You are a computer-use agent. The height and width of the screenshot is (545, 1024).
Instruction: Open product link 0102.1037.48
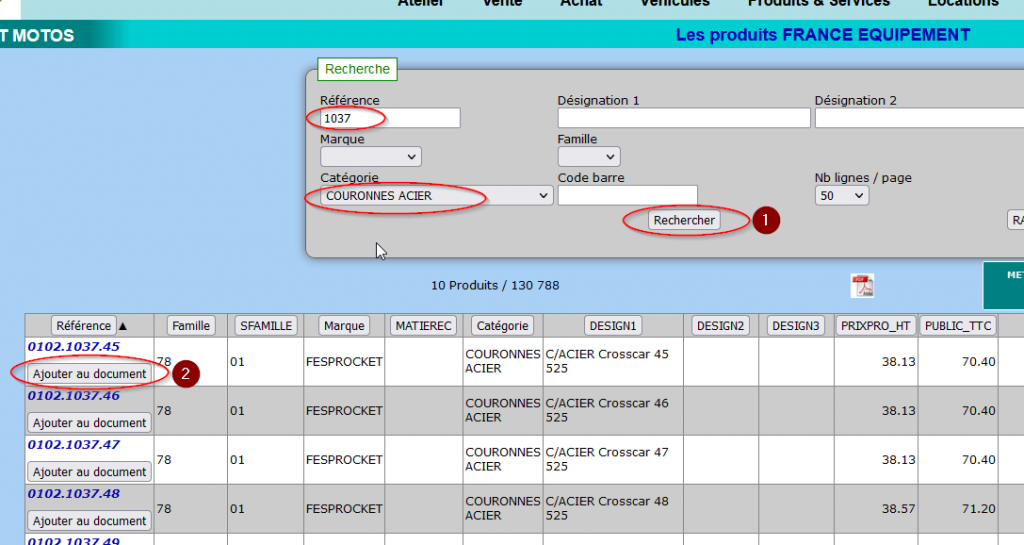[74, 493]
